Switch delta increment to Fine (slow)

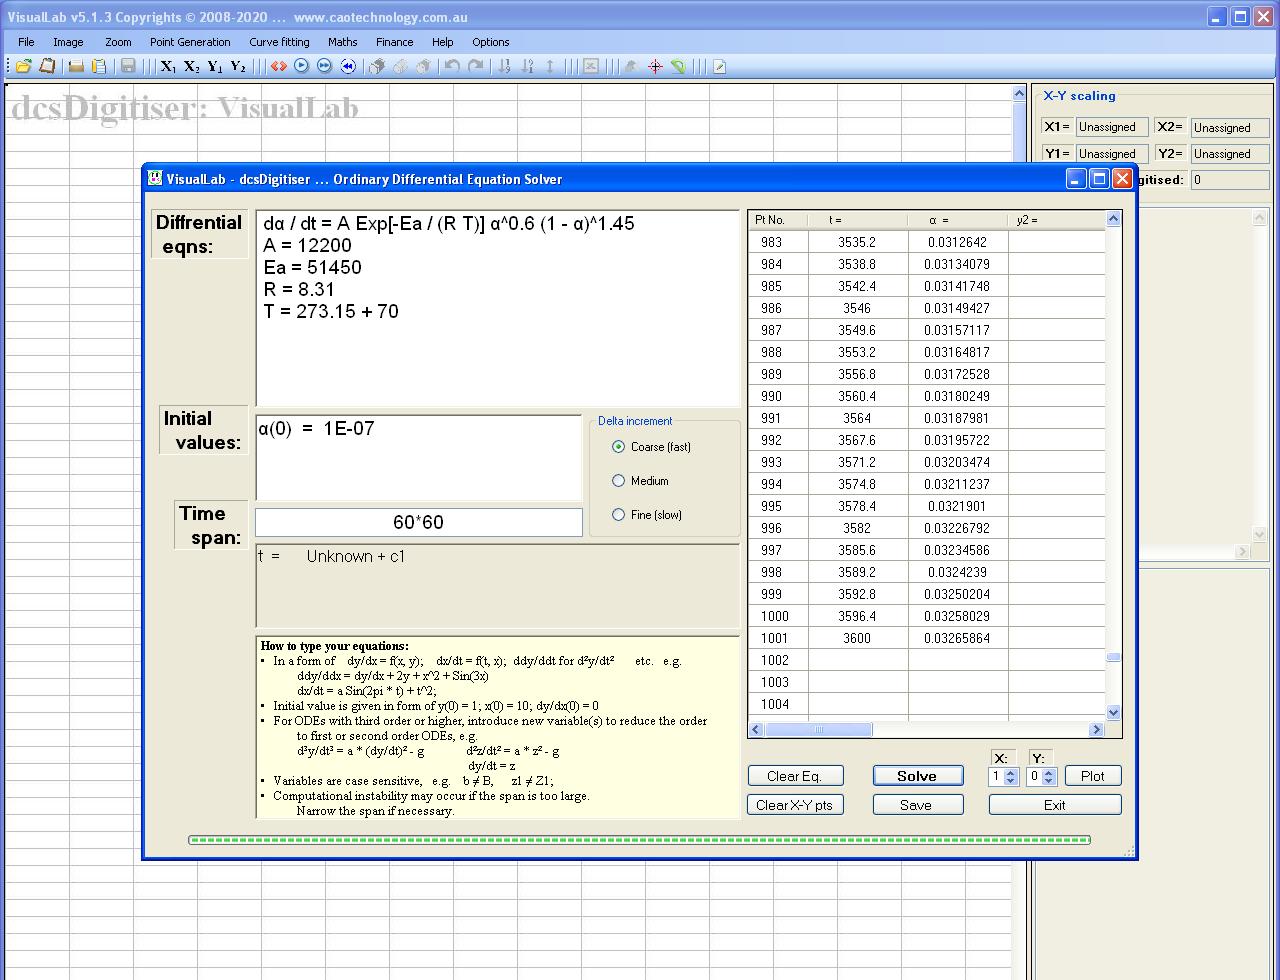pos(618,515)
